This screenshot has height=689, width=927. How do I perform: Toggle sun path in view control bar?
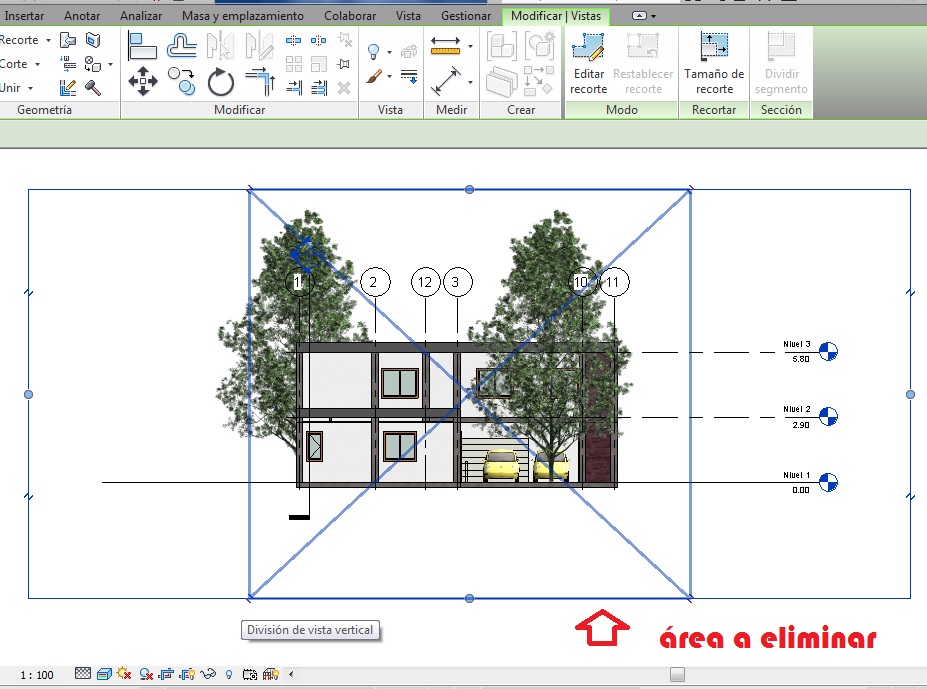pos(124,674)
